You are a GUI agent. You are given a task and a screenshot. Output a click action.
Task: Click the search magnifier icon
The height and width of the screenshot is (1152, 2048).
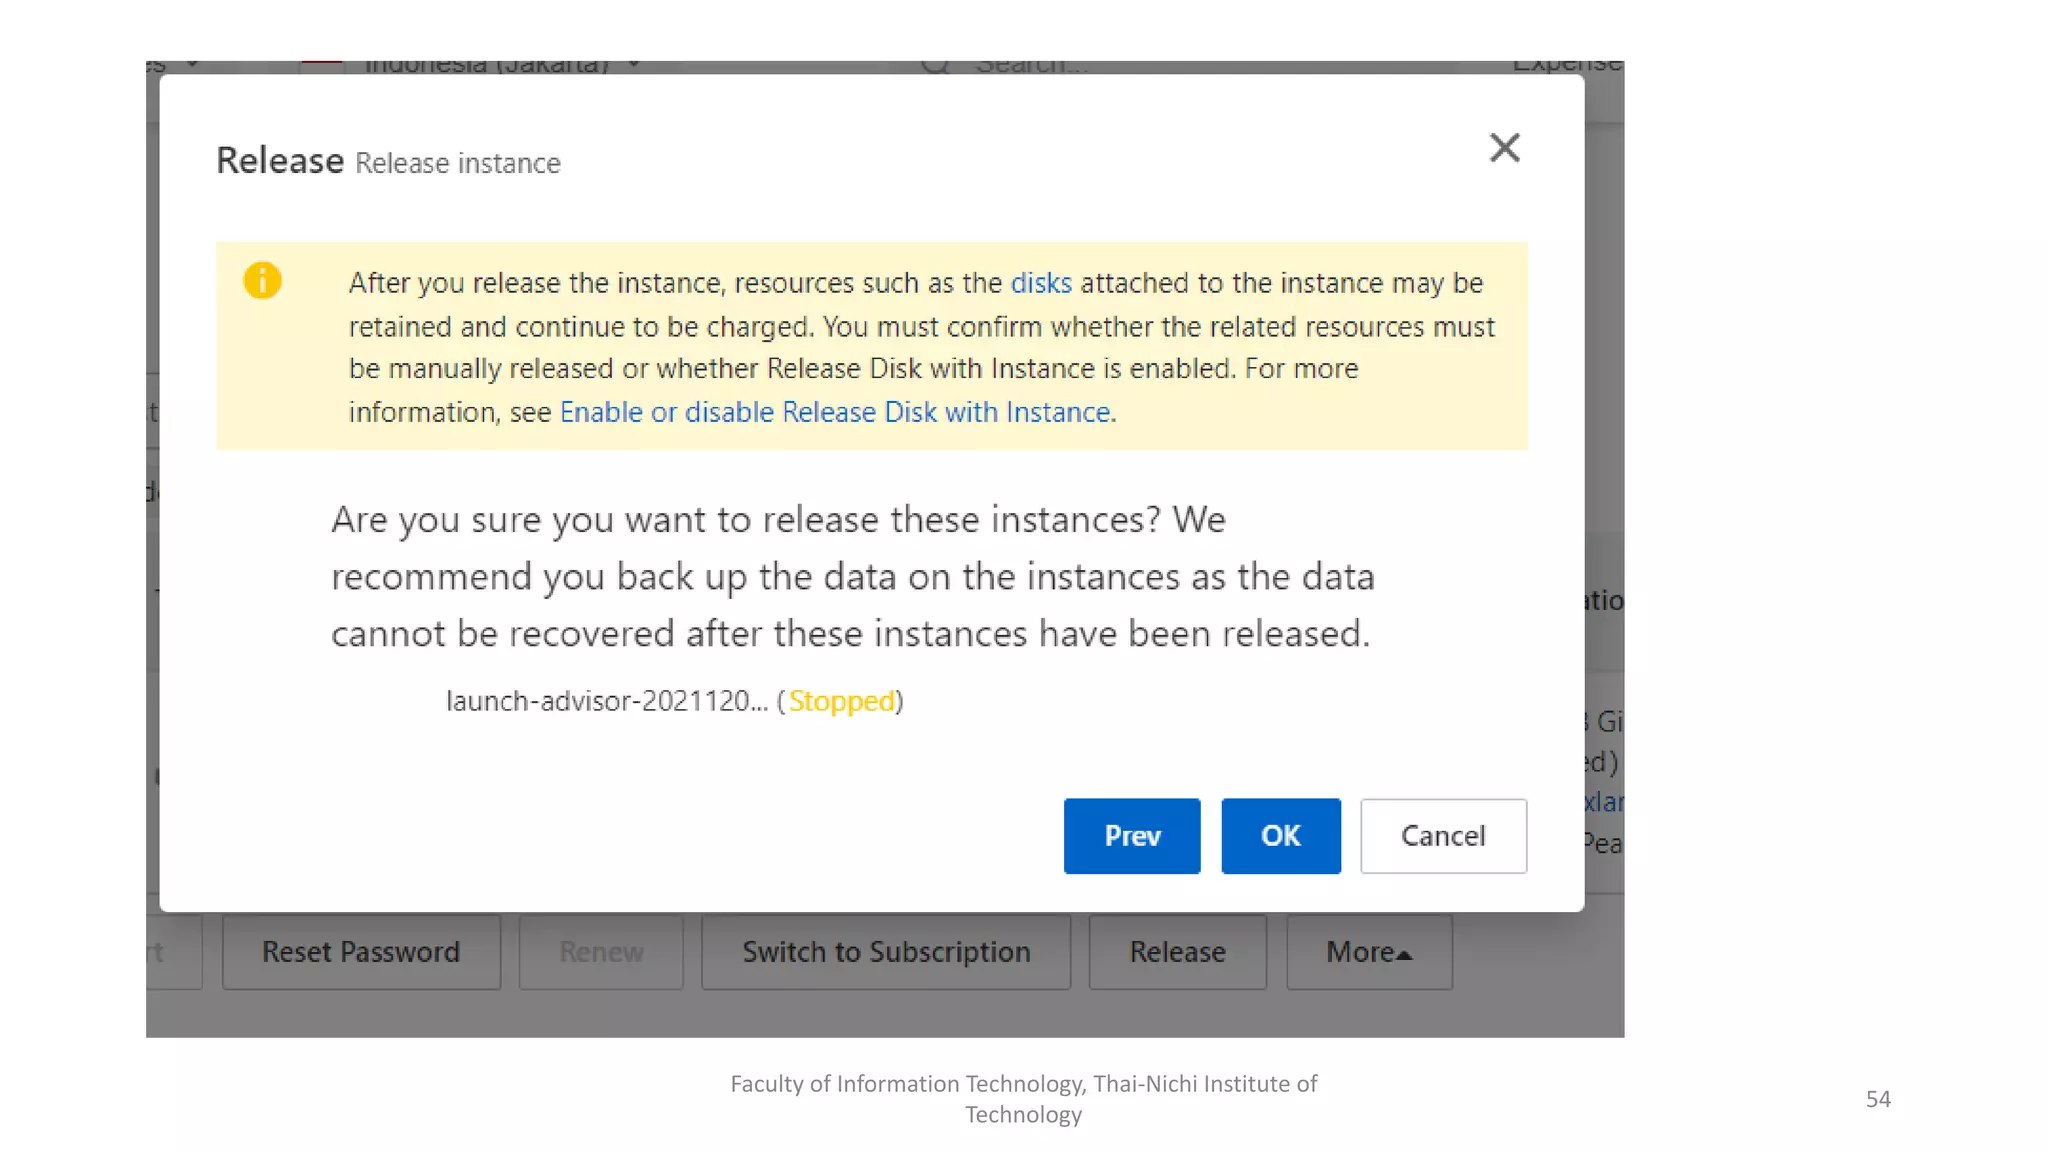tap(935, 66)
